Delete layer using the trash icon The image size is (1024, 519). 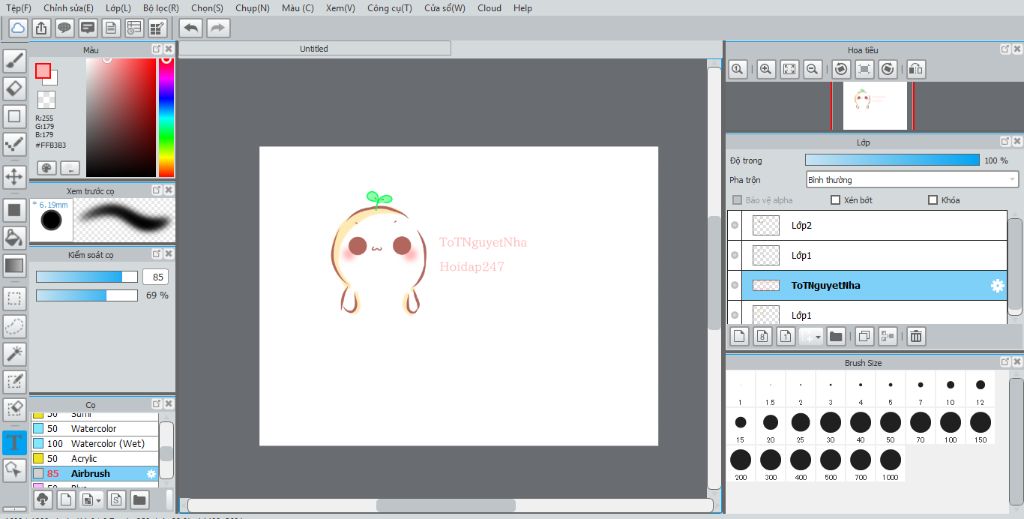[x=916, y=336]
